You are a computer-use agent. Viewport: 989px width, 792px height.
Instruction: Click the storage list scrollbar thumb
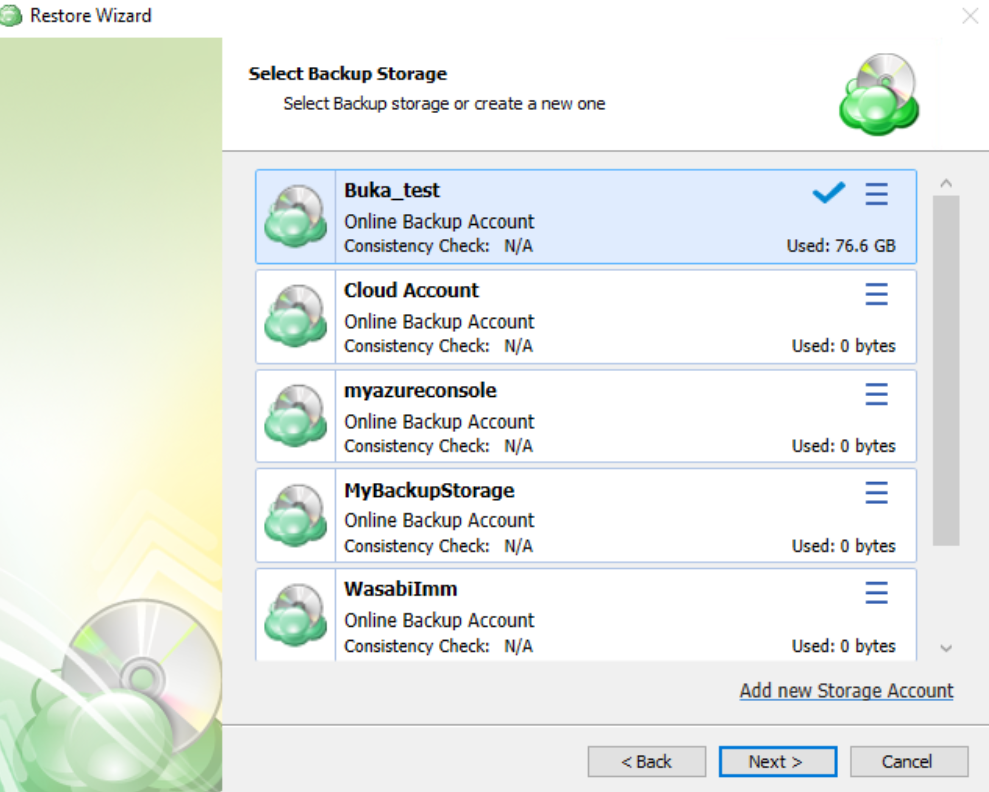pyautogui.click(x=945, y=370)
